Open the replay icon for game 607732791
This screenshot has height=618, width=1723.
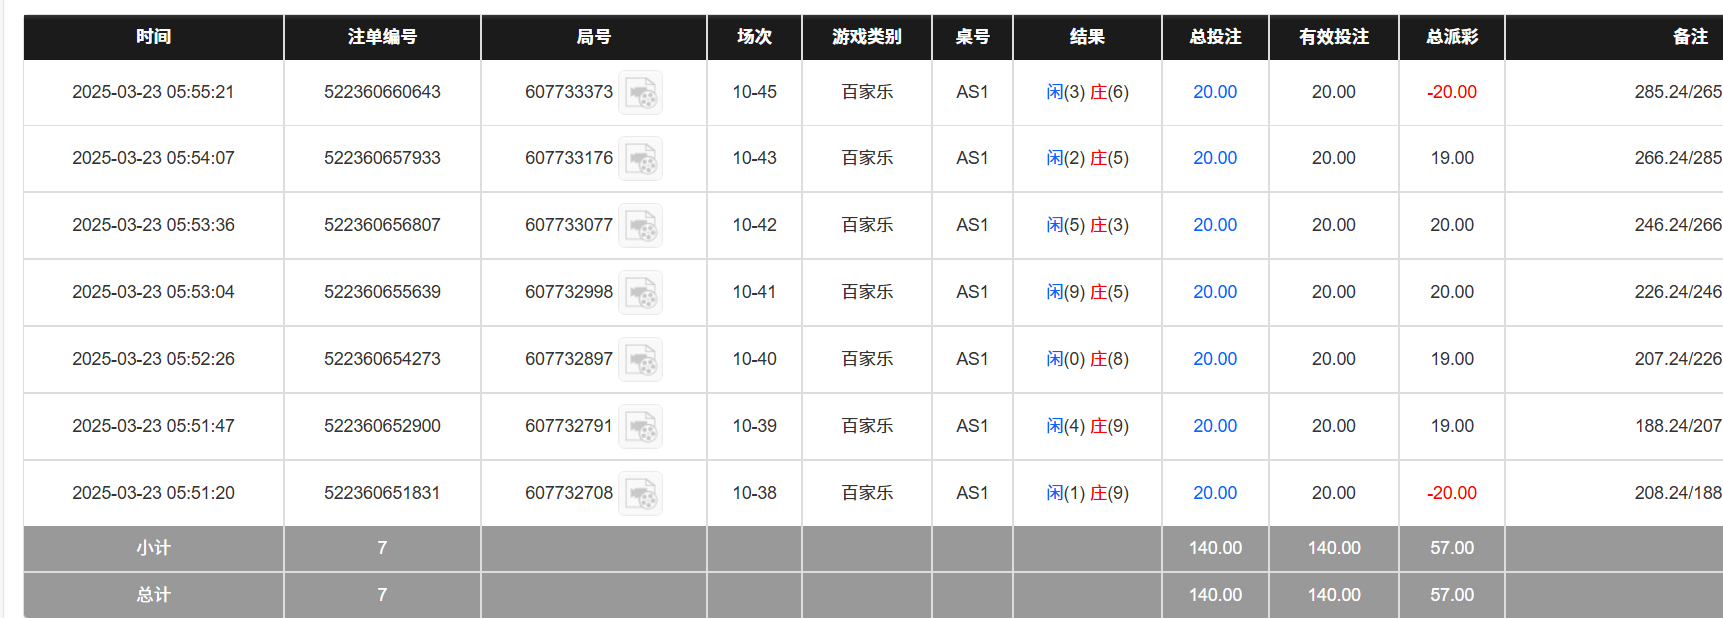[641, 426]
